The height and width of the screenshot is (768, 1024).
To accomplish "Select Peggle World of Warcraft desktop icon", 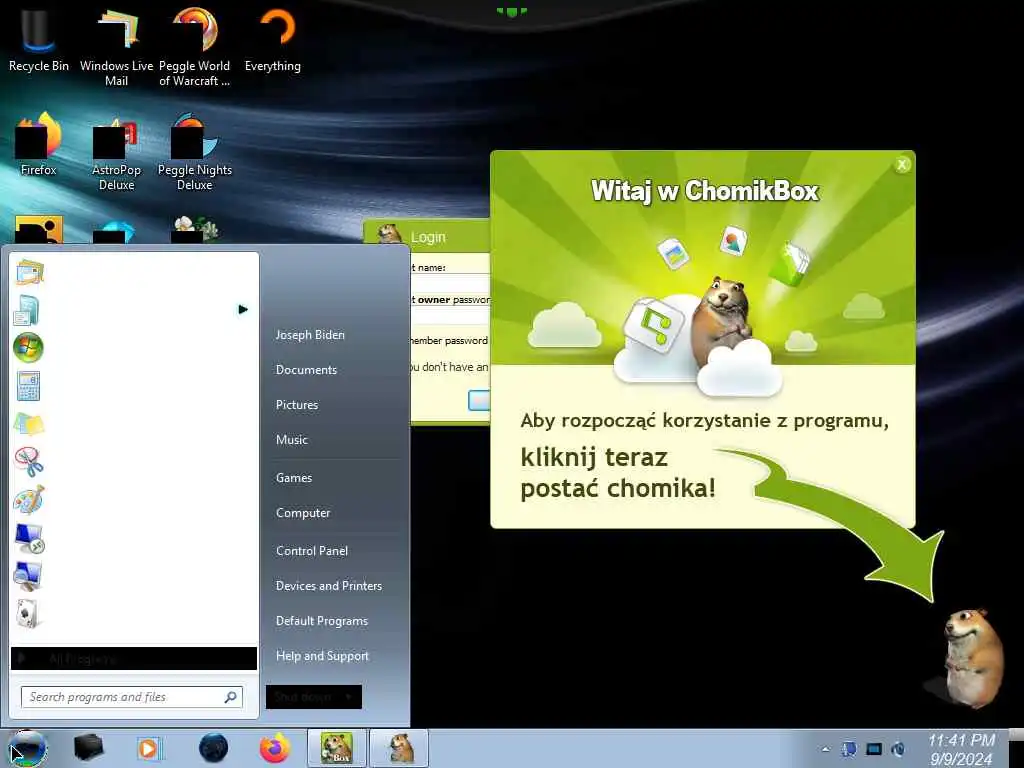I will click(195, 46).
